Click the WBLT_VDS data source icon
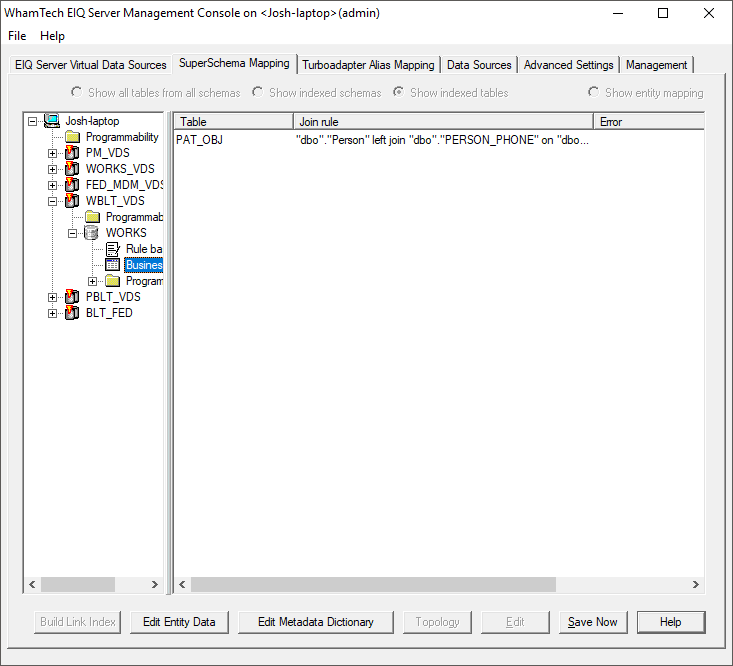Viewport: 733px width, 666px height. point(72,201)
